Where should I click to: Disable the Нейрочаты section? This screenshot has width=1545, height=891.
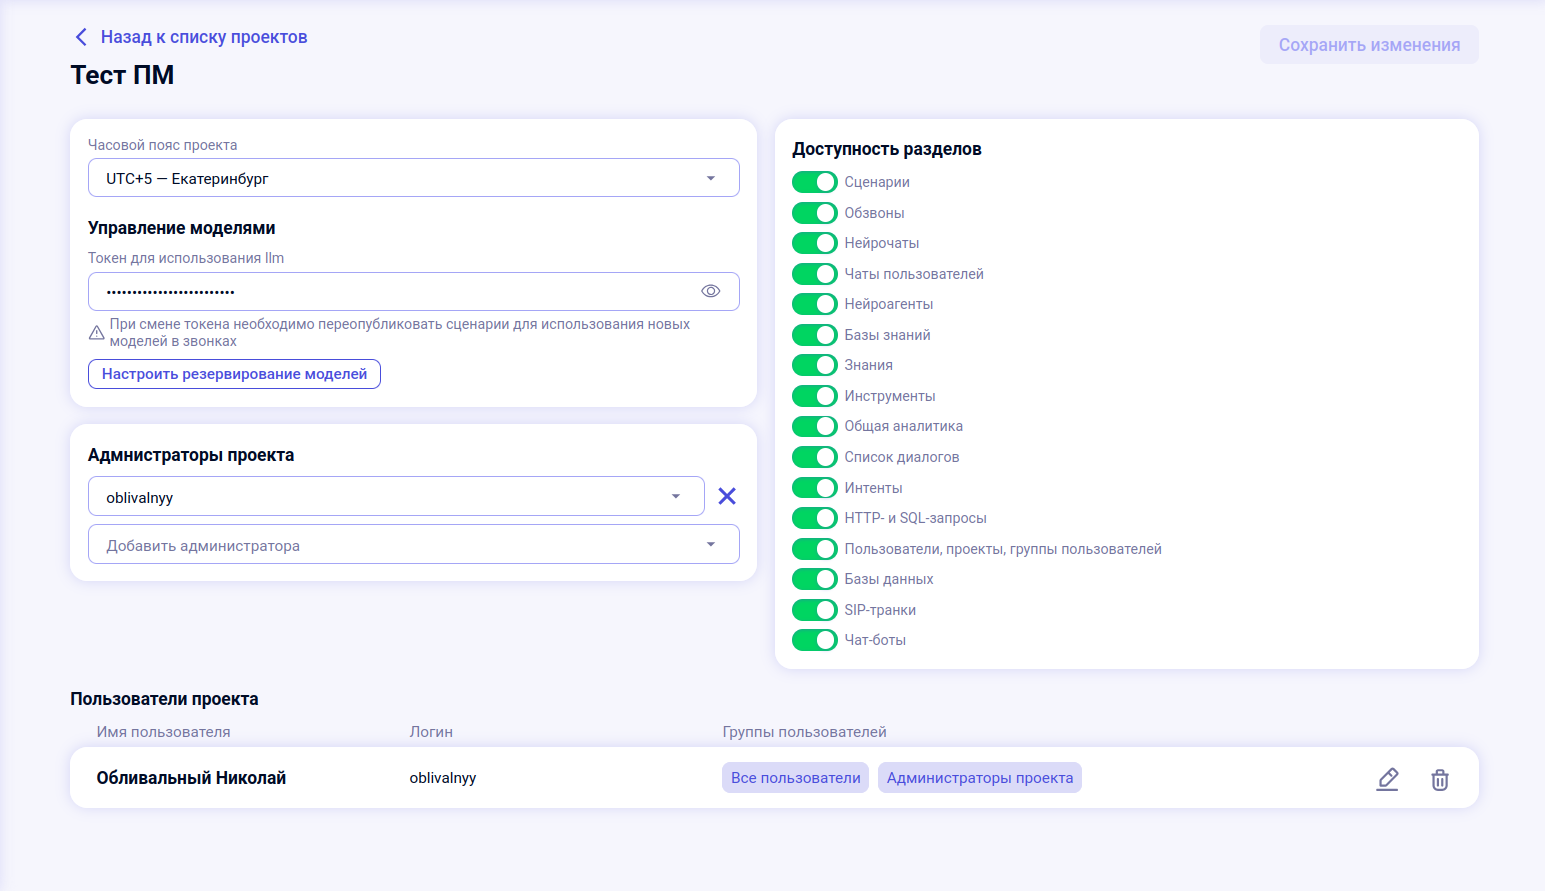815,243
